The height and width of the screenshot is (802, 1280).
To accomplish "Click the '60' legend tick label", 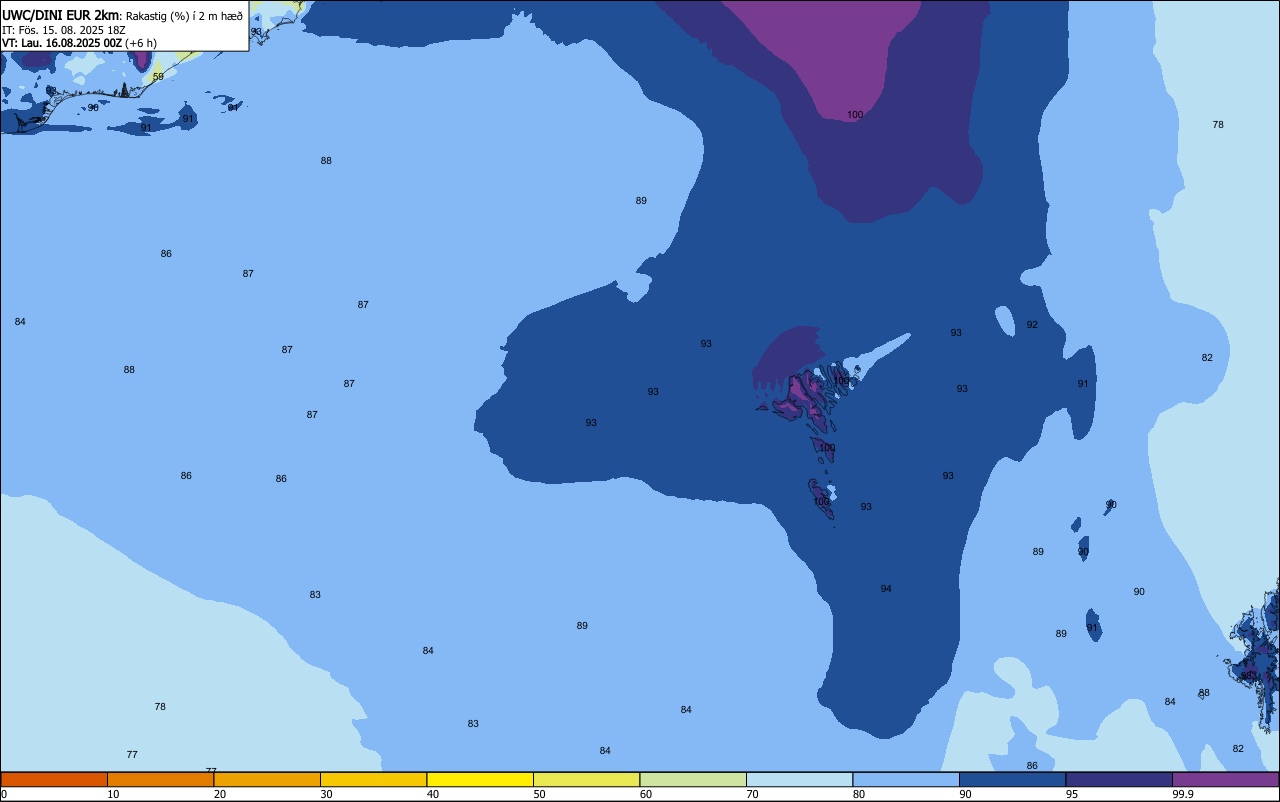I will 646,794.
